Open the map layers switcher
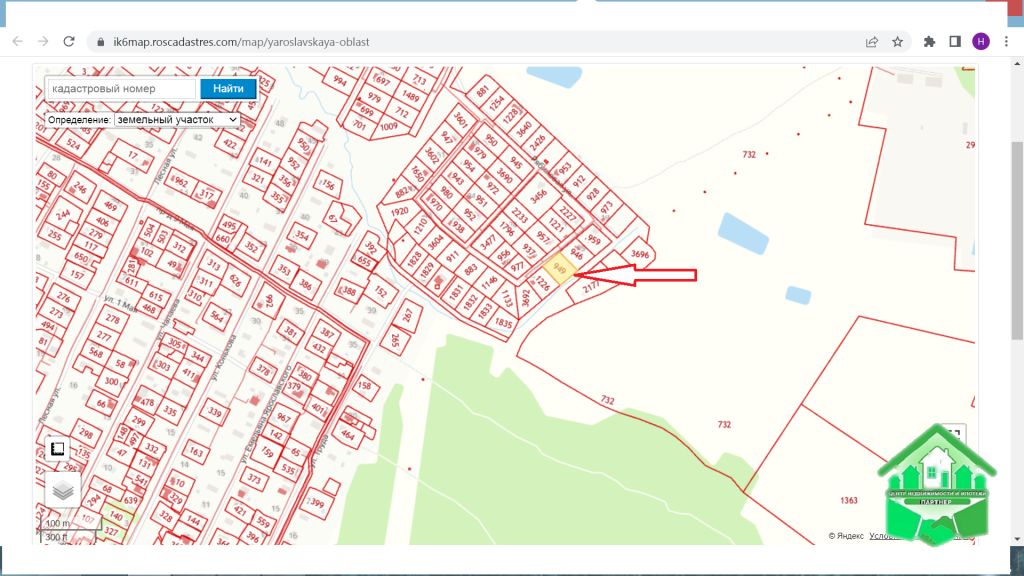 click(62, 490)
